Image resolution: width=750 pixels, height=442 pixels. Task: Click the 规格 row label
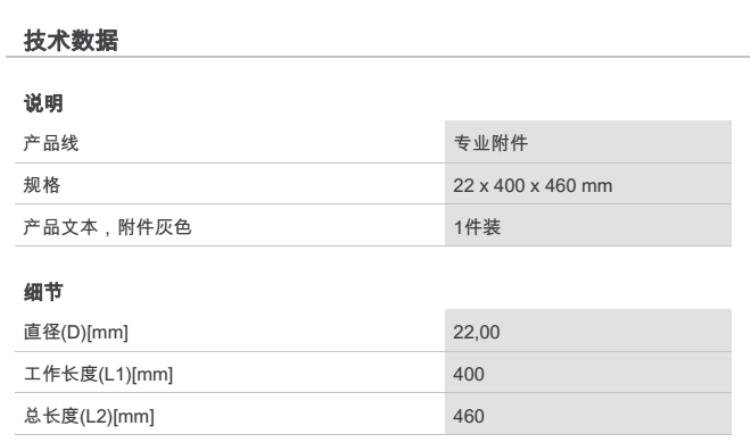point(39,186)
